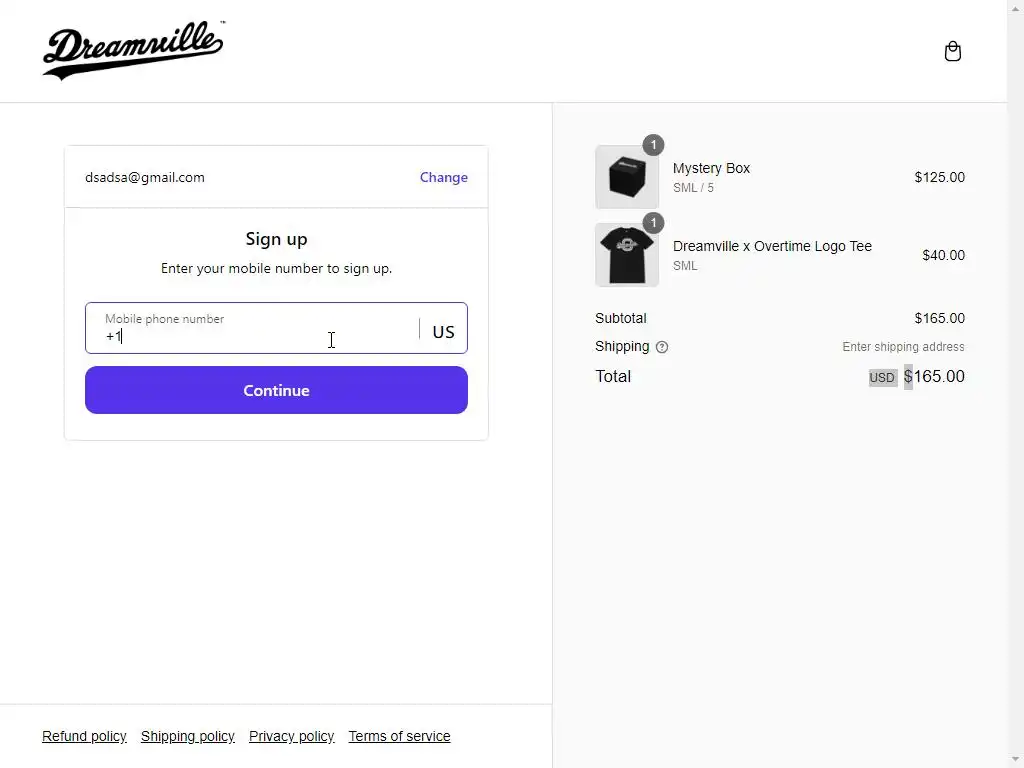This screenshot has width=1024, height=768.
Task: Open the Refund policy link
Action: (x=84, y=736)
